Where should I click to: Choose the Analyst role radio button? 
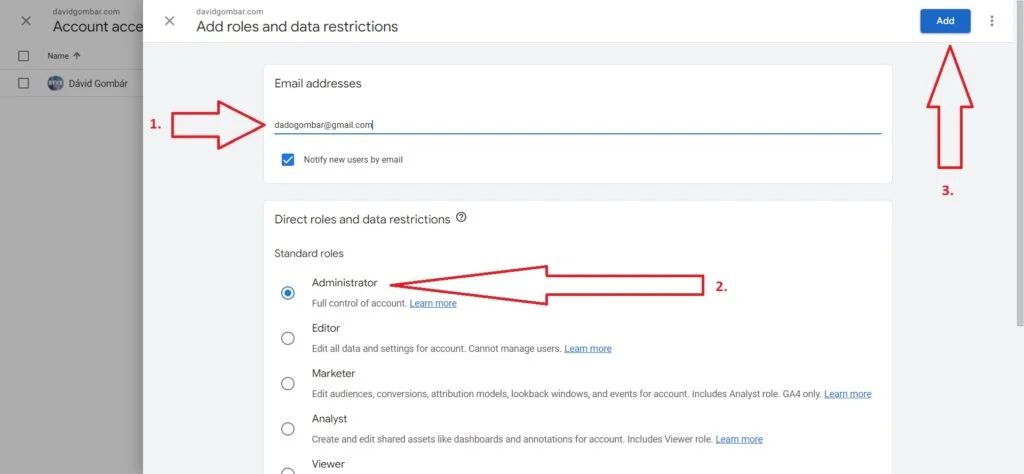click(287, 429)
